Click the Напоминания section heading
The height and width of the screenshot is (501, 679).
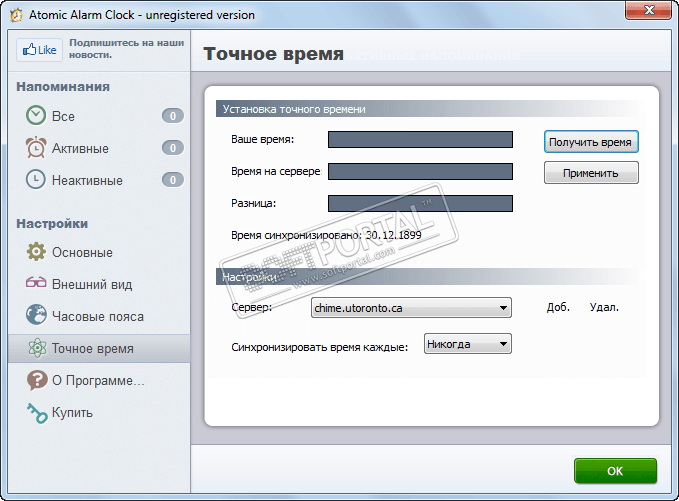[63, 87]
